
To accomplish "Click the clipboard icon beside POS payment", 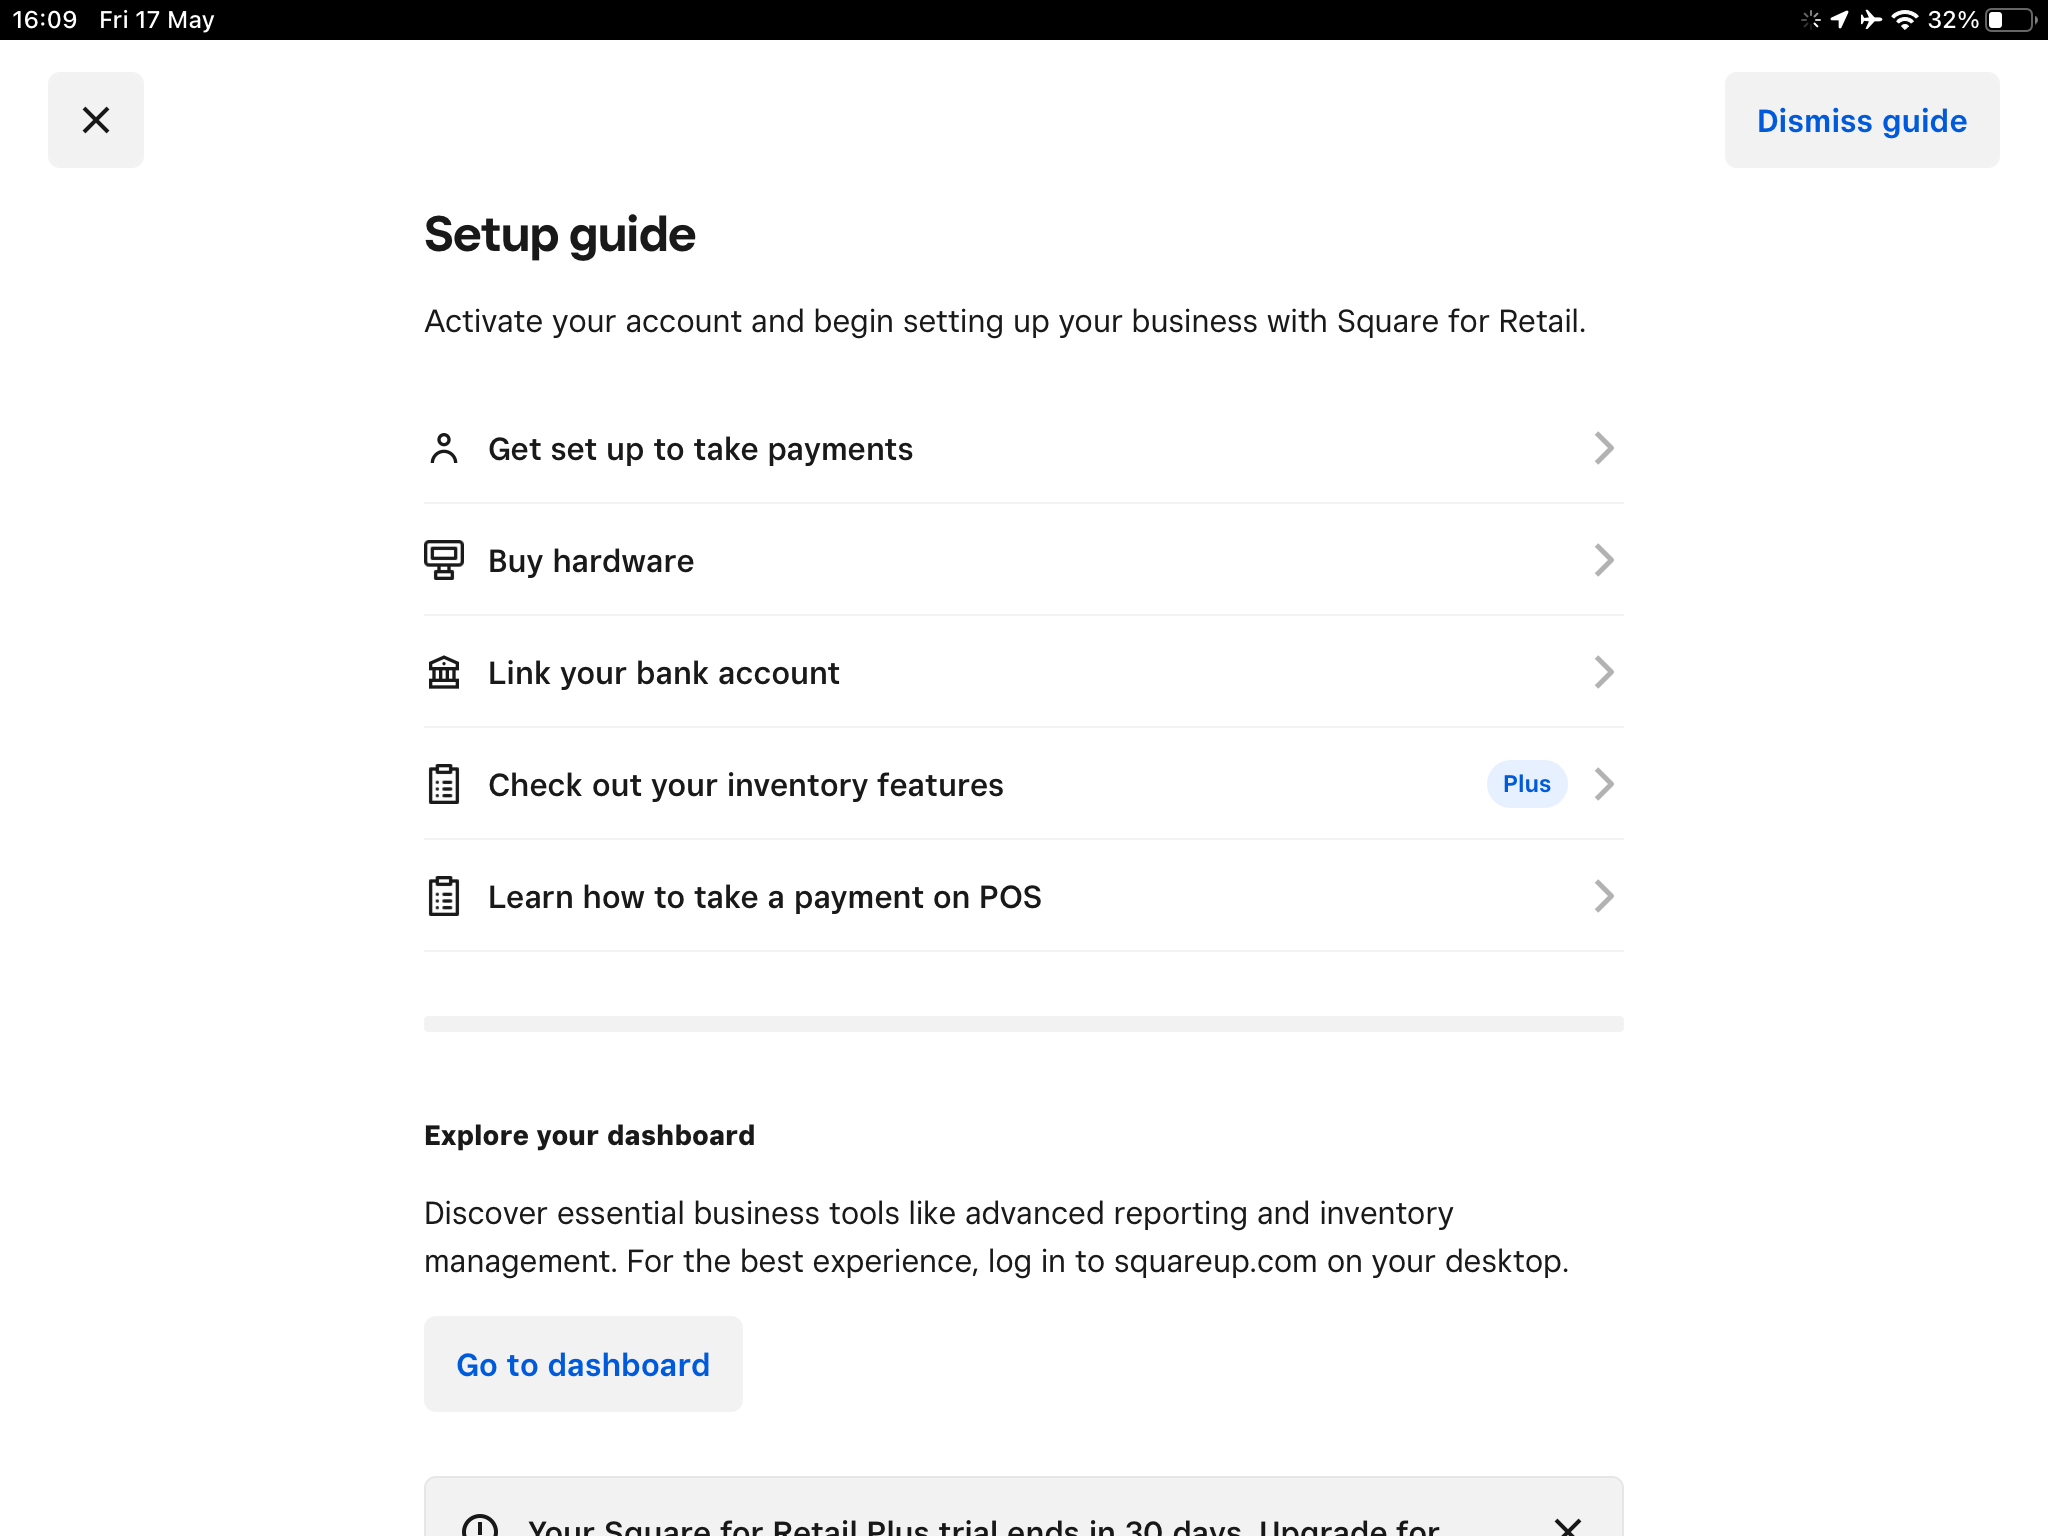I will pos(444,897).
